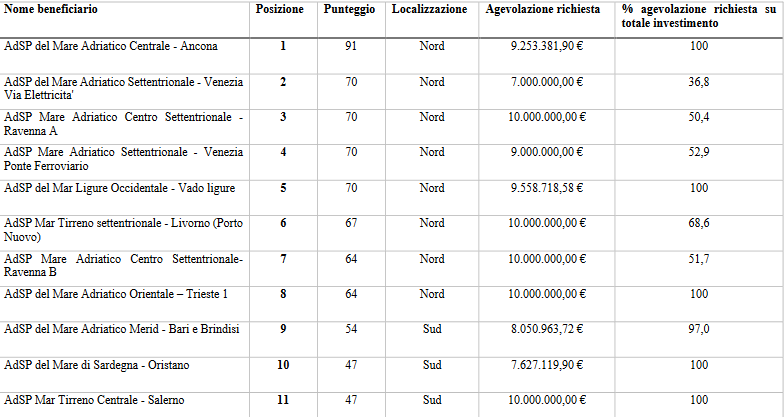
Task: Select the 'Agevolazione richiesta' header cell
Action: click(x=543, y=9)
